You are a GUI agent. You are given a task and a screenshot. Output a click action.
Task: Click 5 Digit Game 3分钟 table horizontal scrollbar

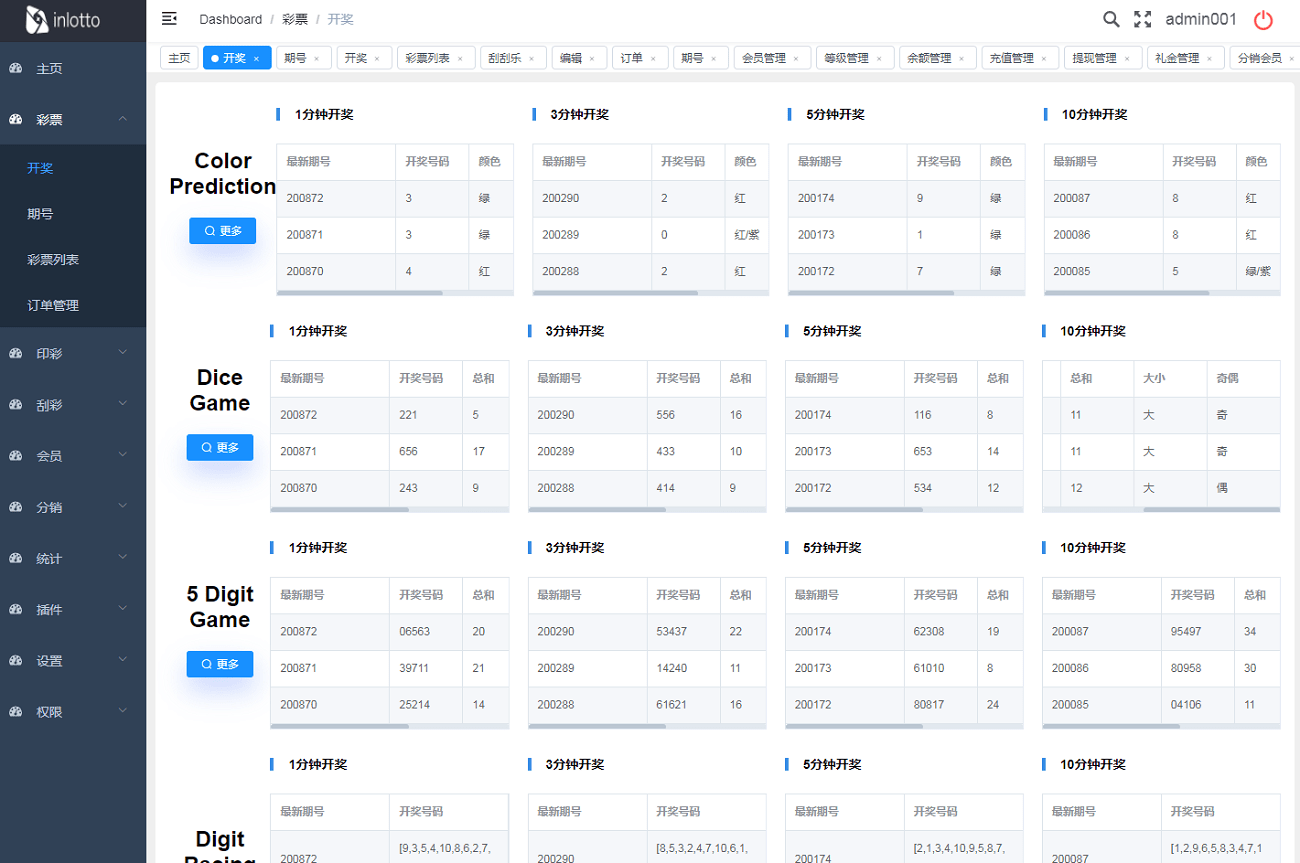[x=597, y=726]
